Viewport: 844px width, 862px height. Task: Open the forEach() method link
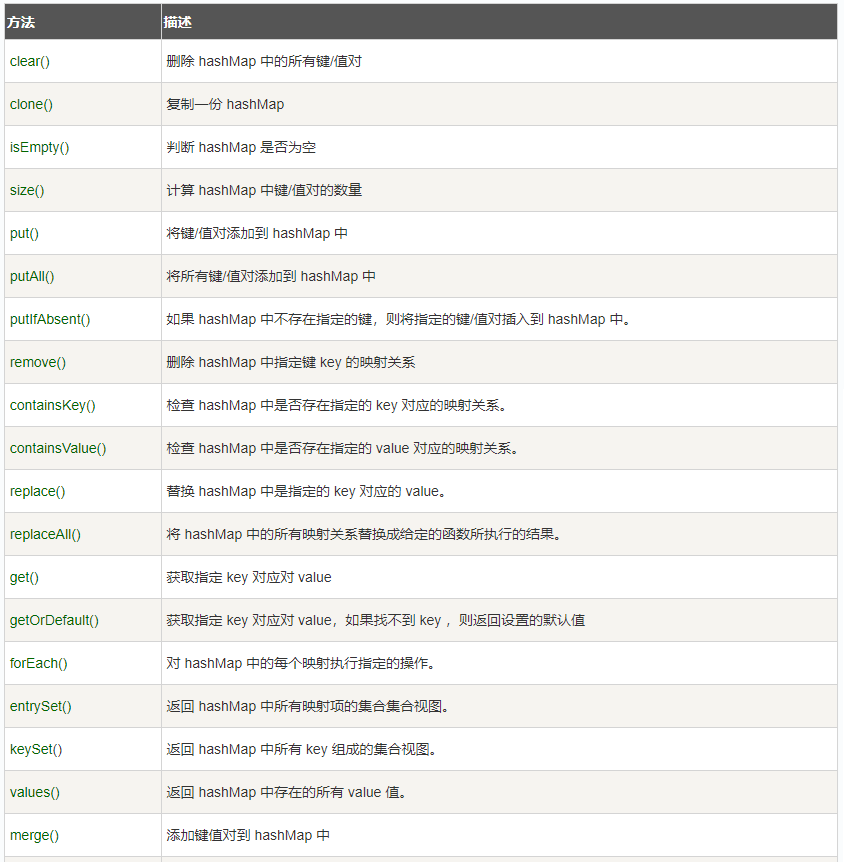click(x=38, y=663)
